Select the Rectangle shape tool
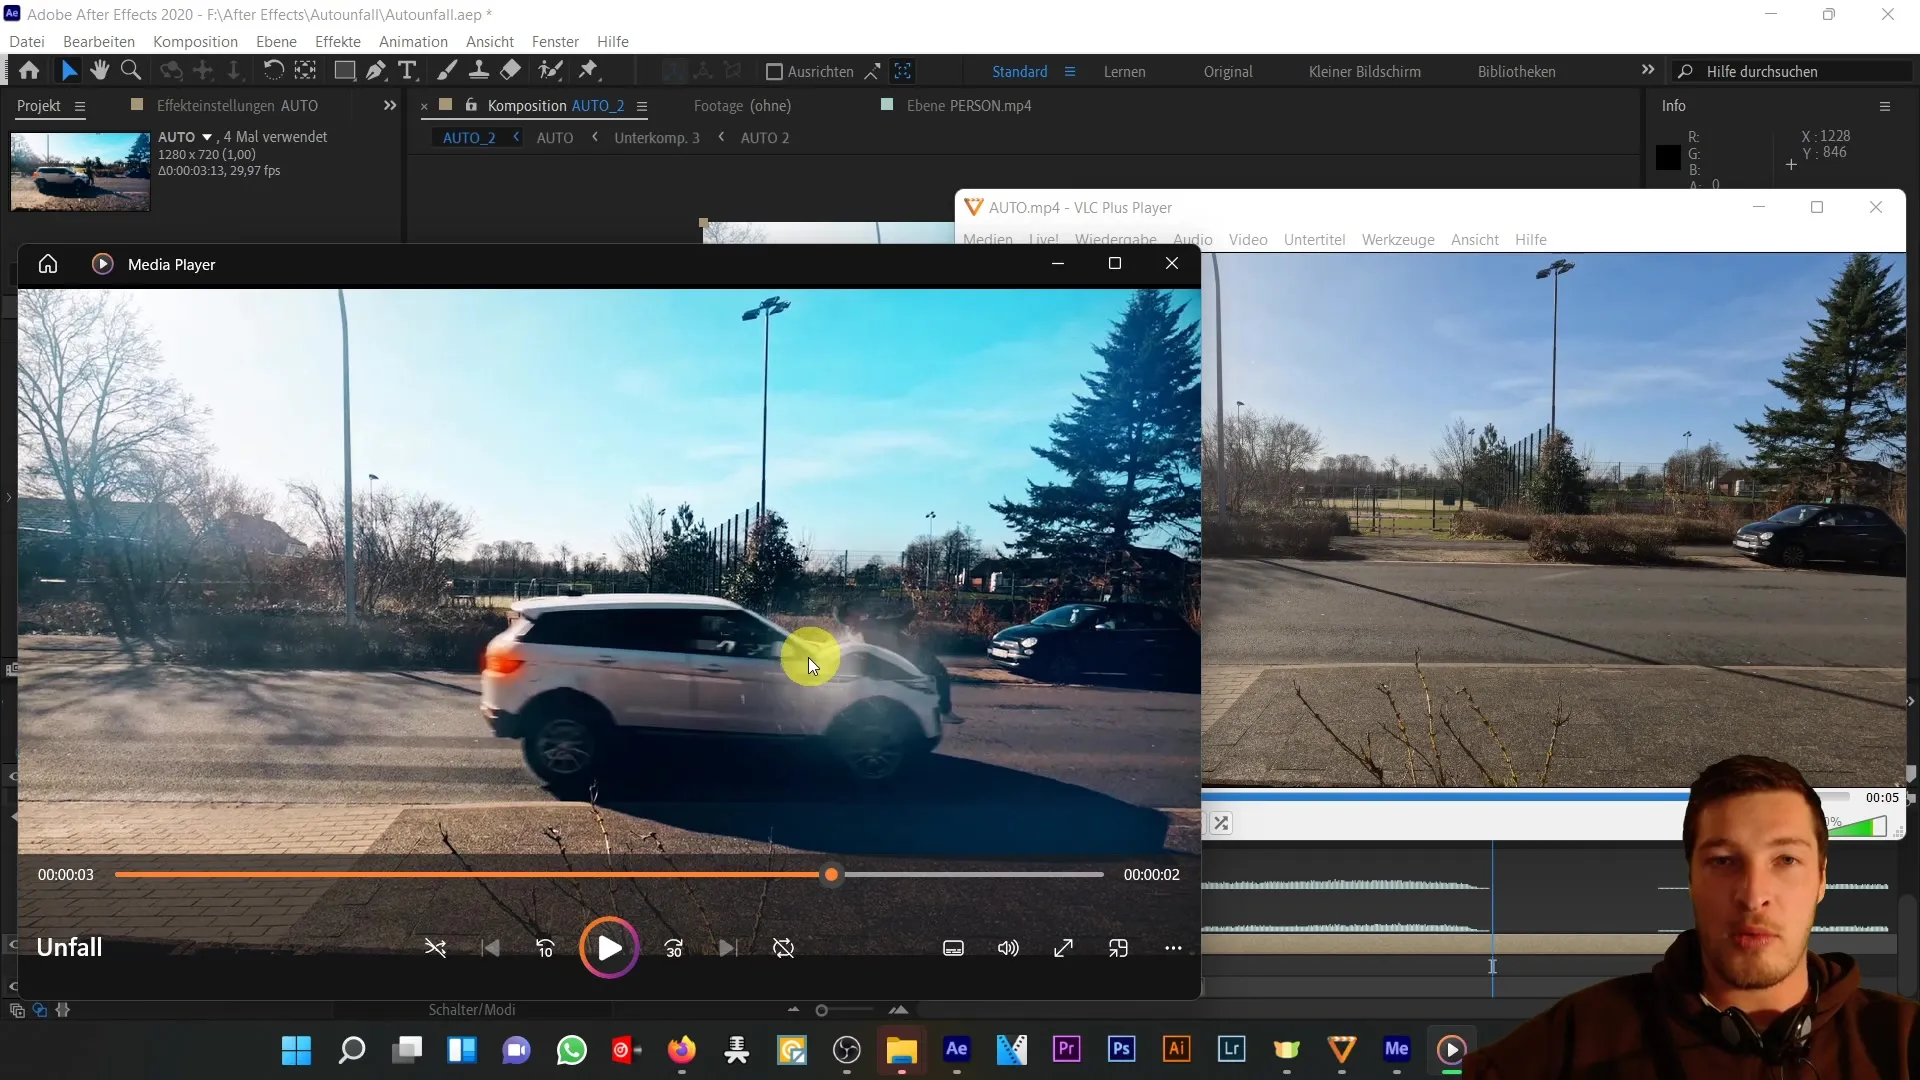Viewport: 1920px width, 1080px height. tap(344, 71)
